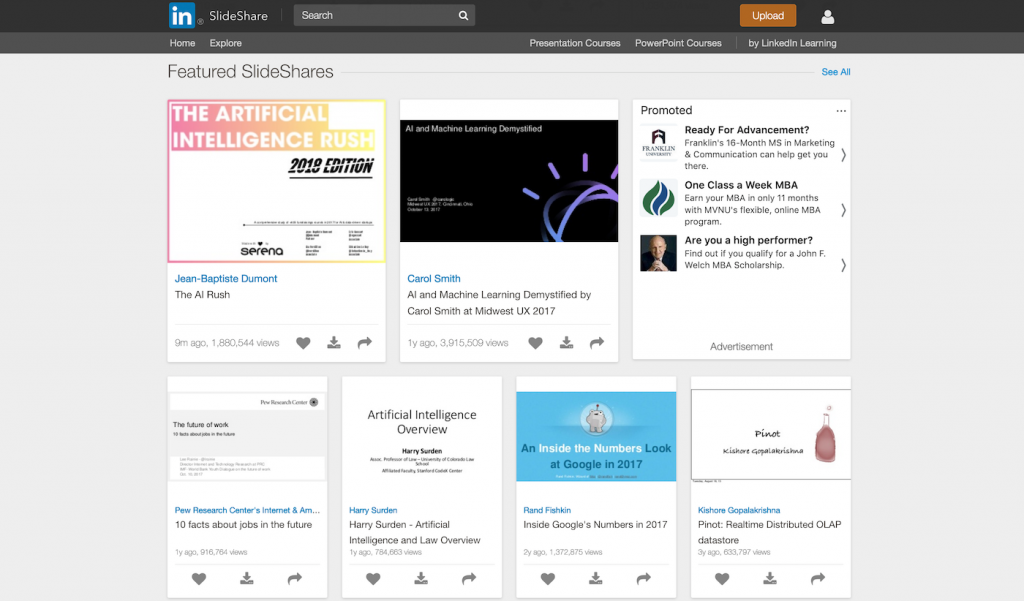Open Kishore Gopalakrishna author link
The width and height of the screenshot is (1024, 601).
pos(739,510)
